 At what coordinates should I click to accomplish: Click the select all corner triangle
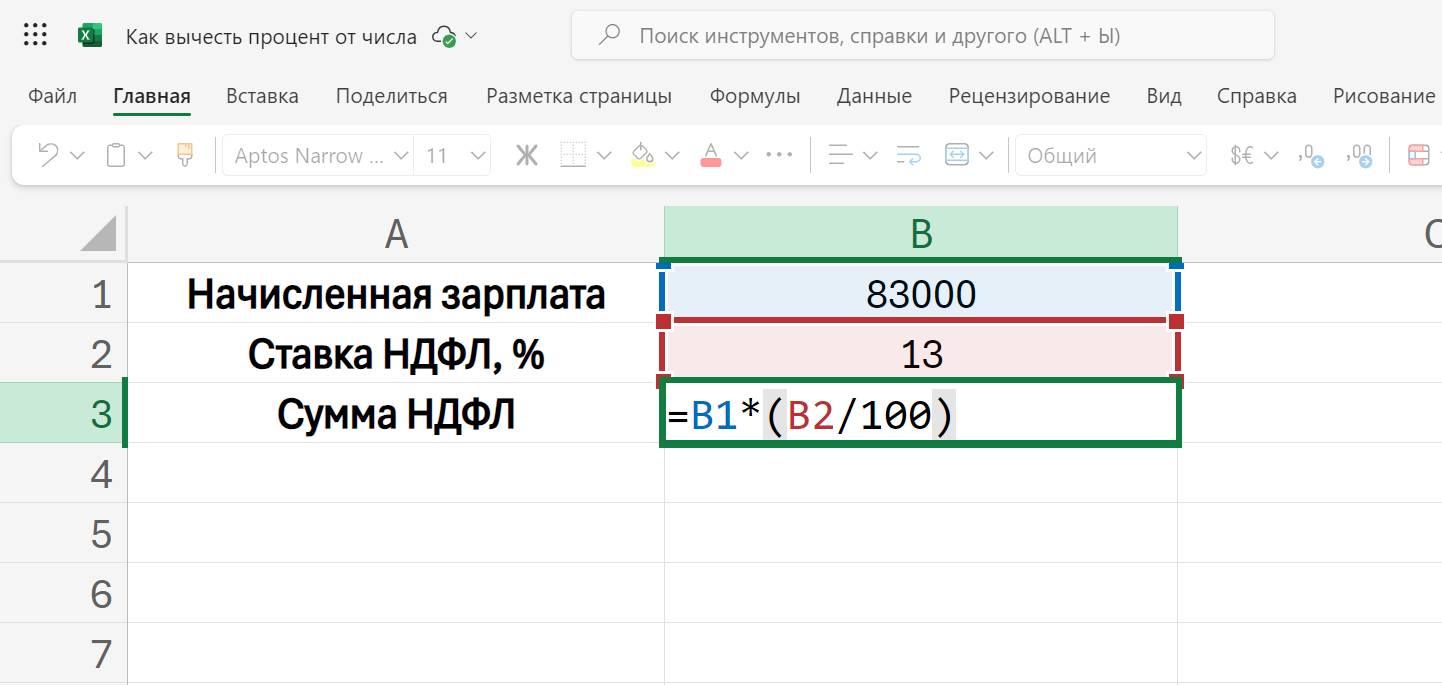coord(97,234)
